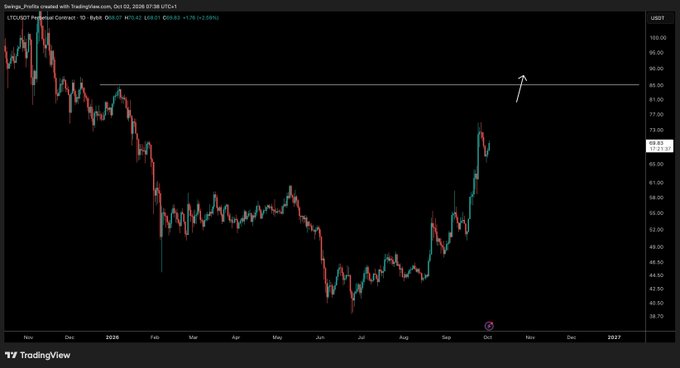680x368 pixels.
Task: Click the 'created with TradingView.com' header text
Action: [x=76, y=7]
